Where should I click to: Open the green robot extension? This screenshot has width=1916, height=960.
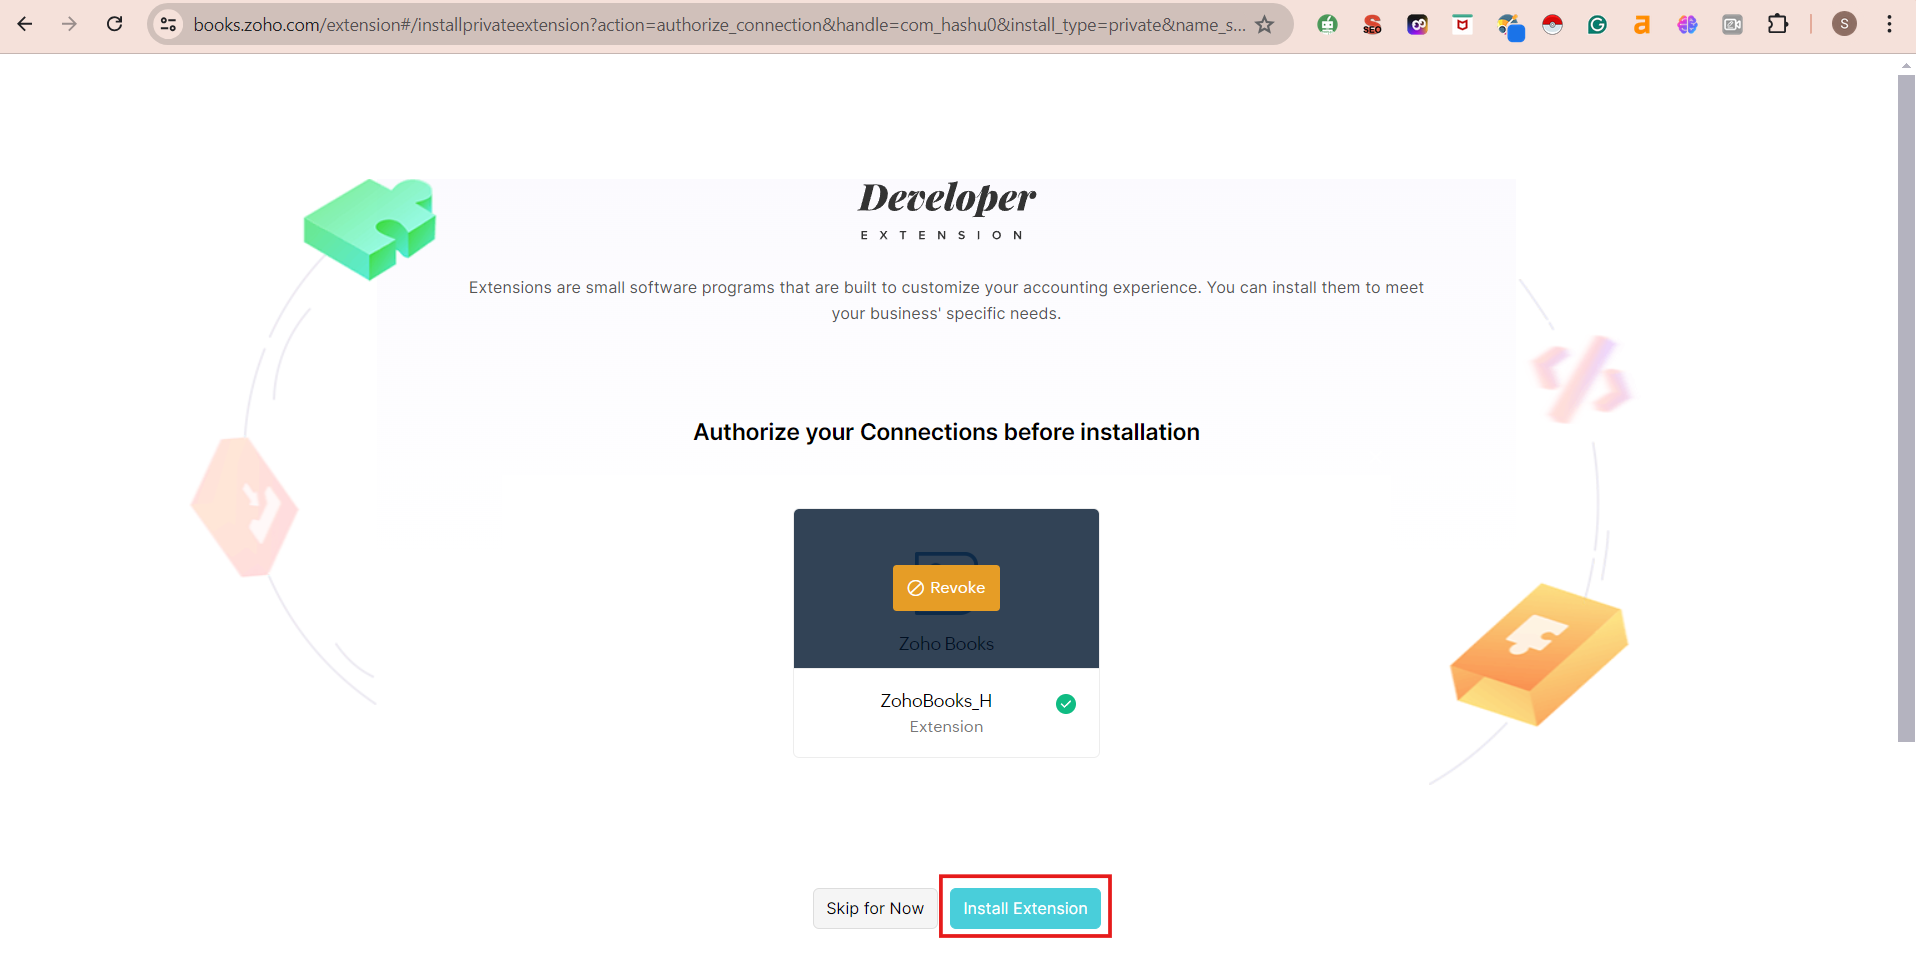(x=1327, y=24)
